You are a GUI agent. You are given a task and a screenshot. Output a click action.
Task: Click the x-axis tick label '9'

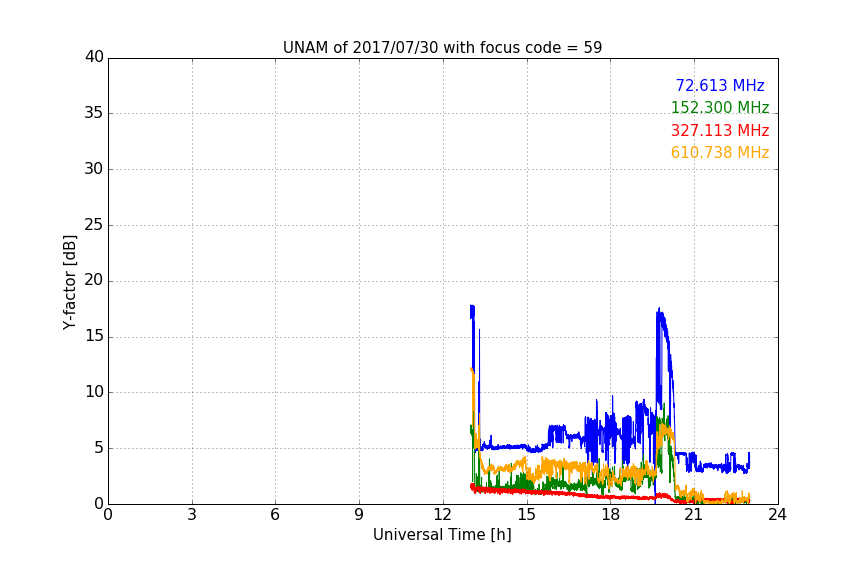coord(359,515)
